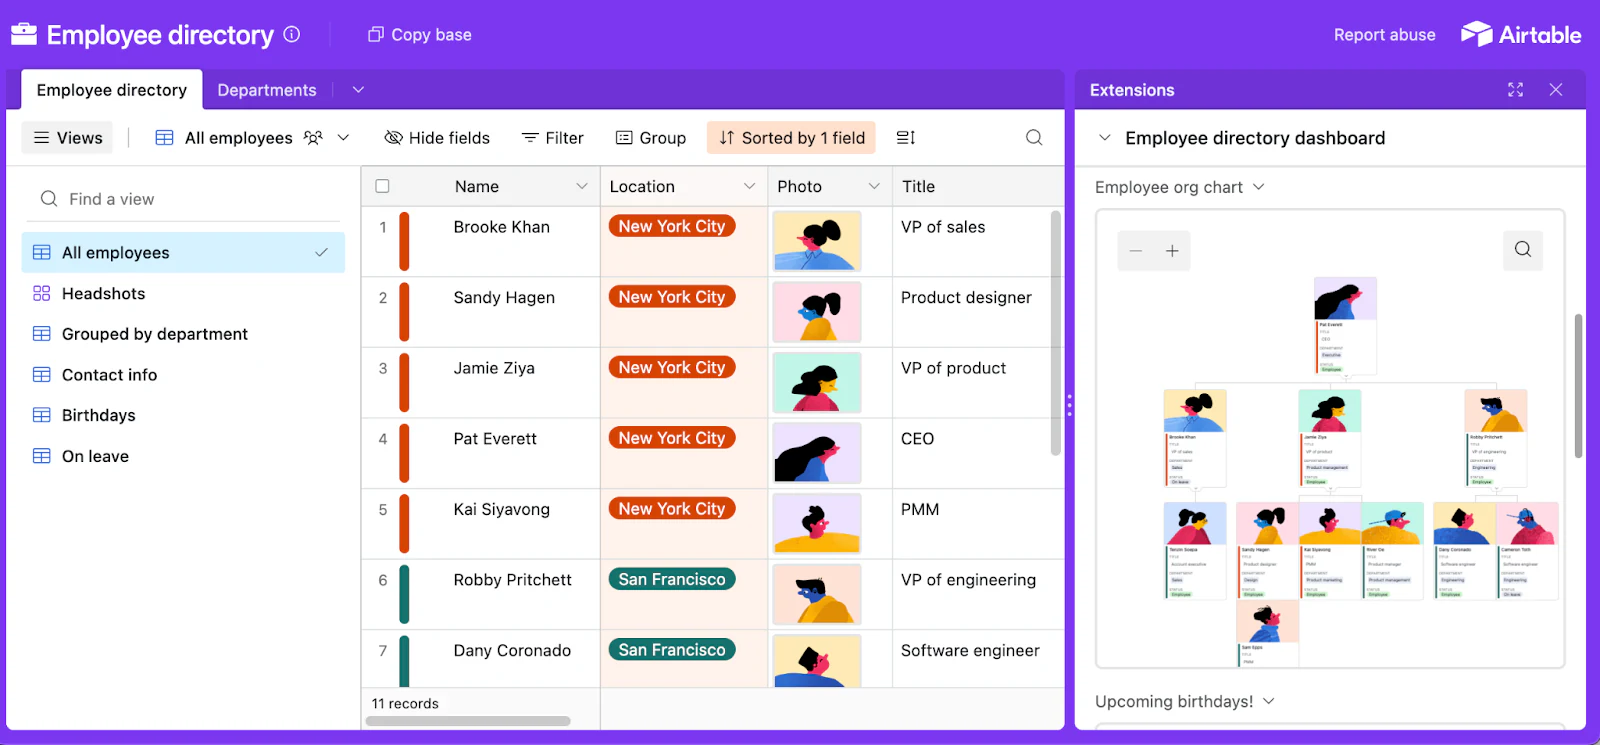Open the Group option
Image resolution: width=1600 pixels, height=745 pixels.
coord(651,138)
